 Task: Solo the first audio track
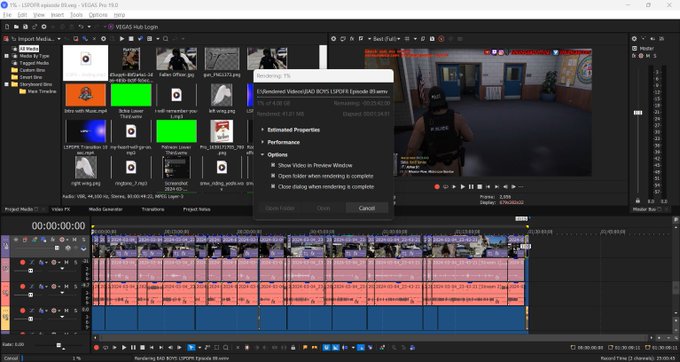75,262
